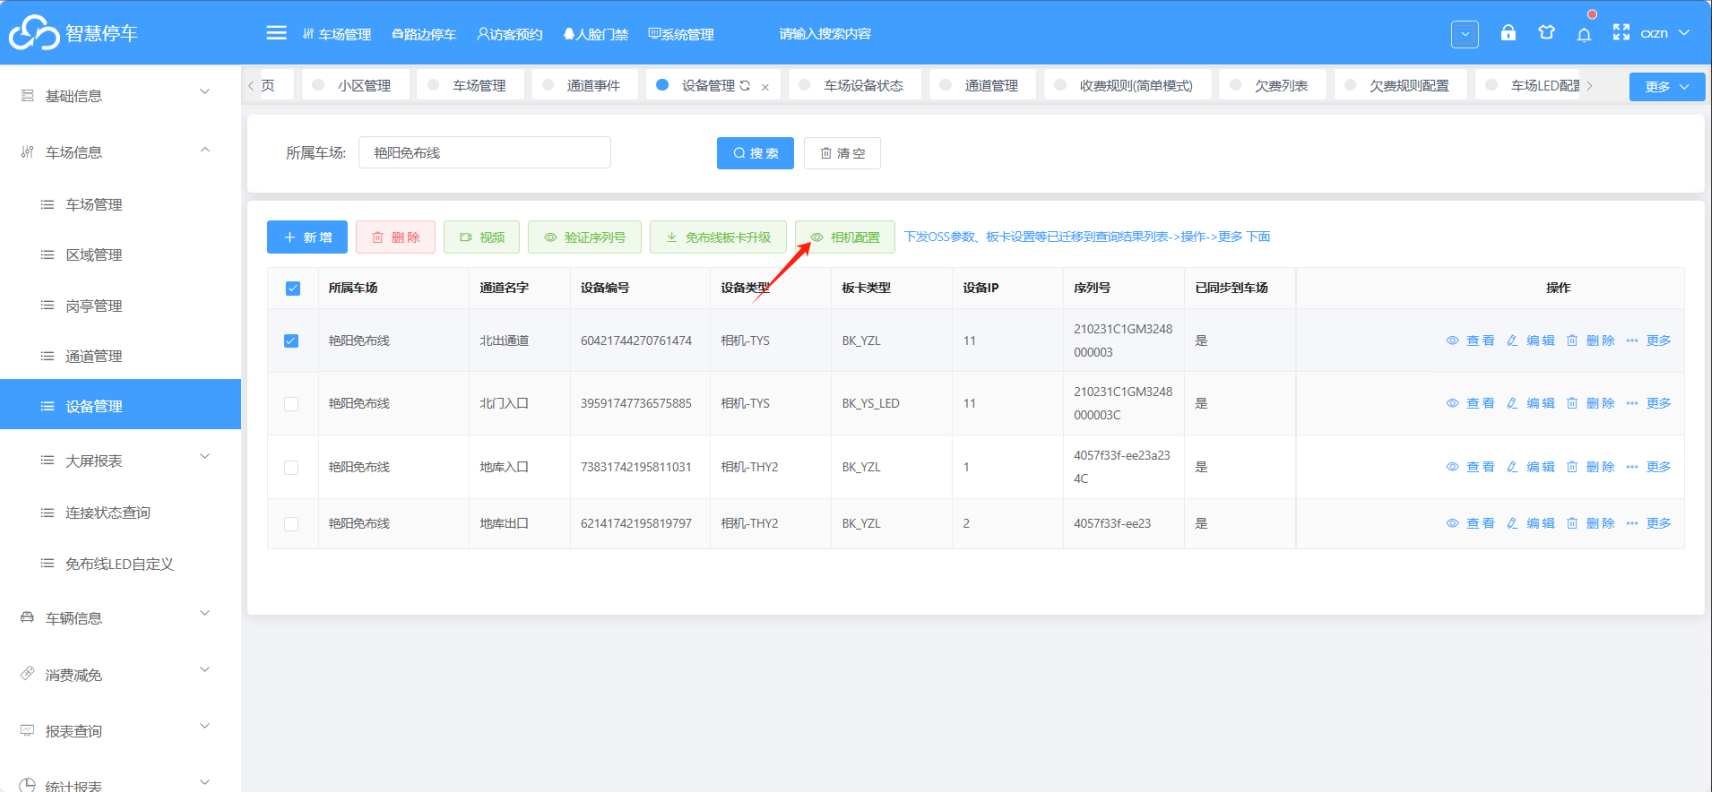Open 通道管理 in the sidebar
The image size is (1712, 792).
pos(120,356)
